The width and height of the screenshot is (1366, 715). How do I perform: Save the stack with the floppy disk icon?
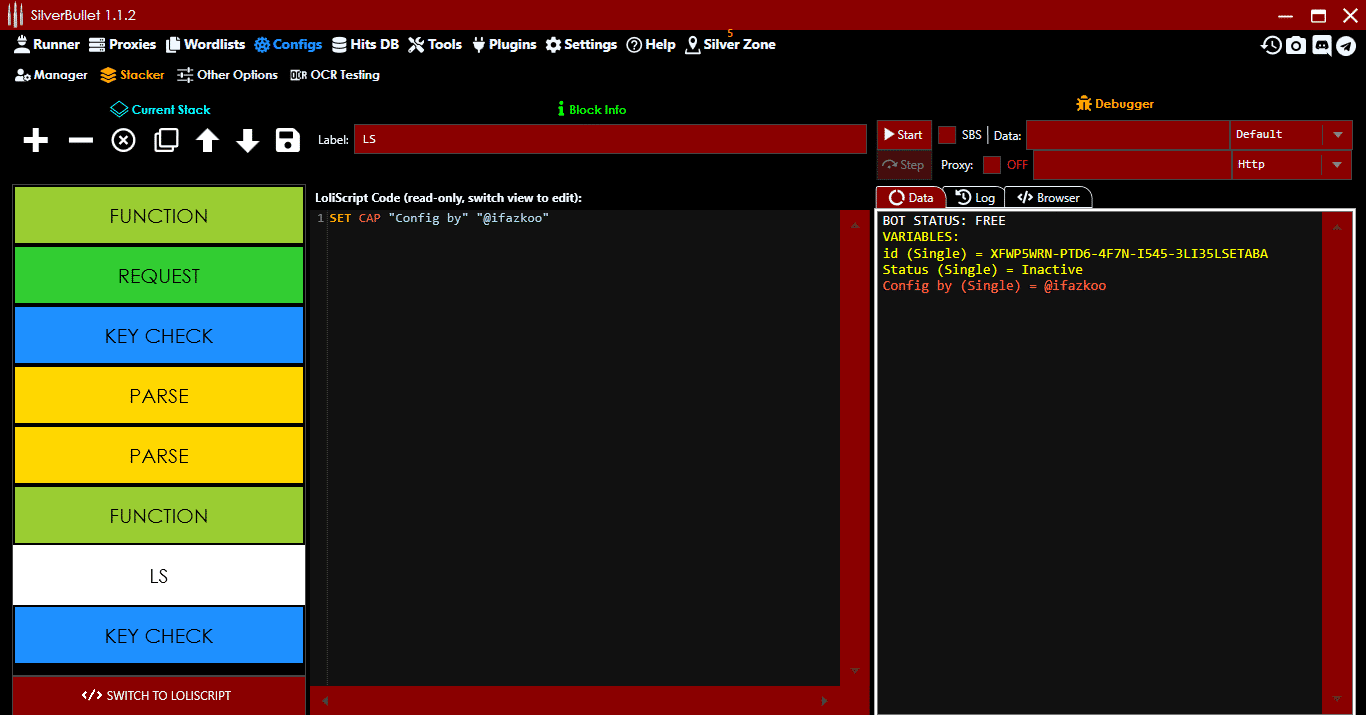coord(287,140)
